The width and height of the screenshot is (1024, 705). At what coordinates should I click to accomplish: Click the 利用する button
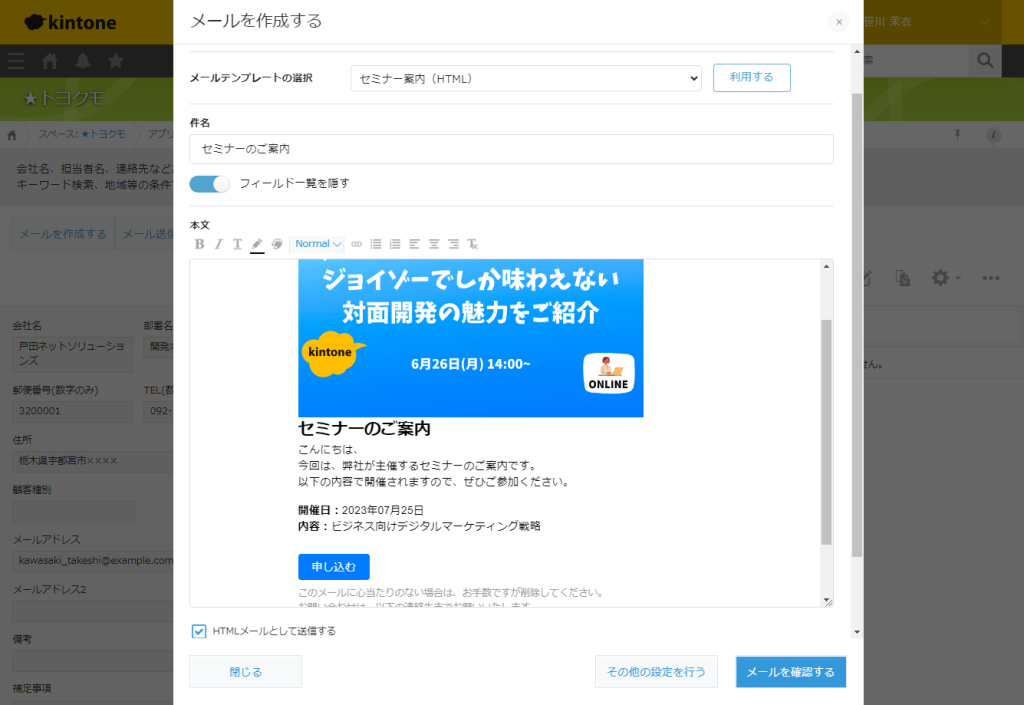pos(752,78)
